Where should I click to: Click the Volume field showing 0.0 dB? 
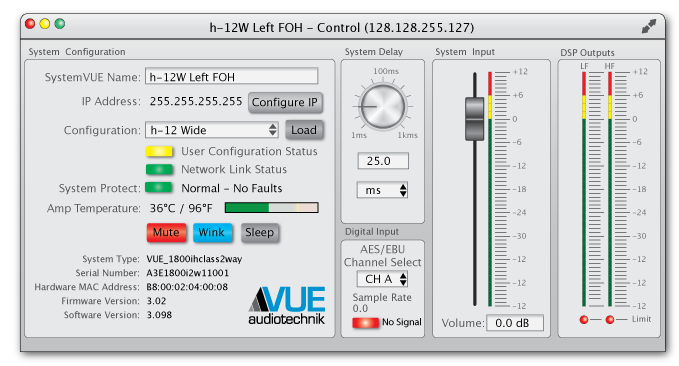[515, 323]
